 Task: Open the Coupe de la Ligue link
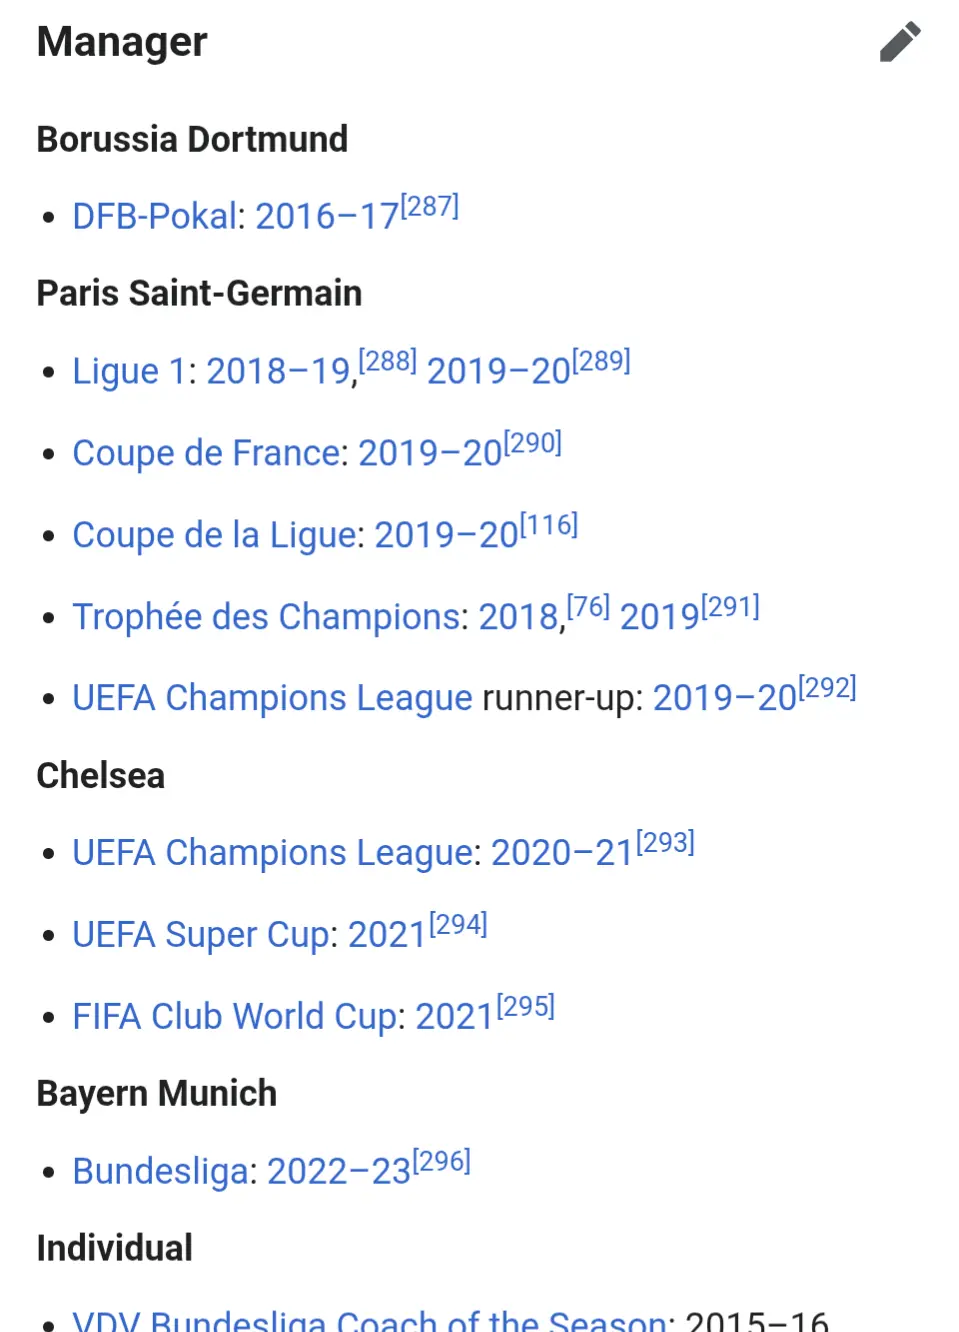point(215,535)
